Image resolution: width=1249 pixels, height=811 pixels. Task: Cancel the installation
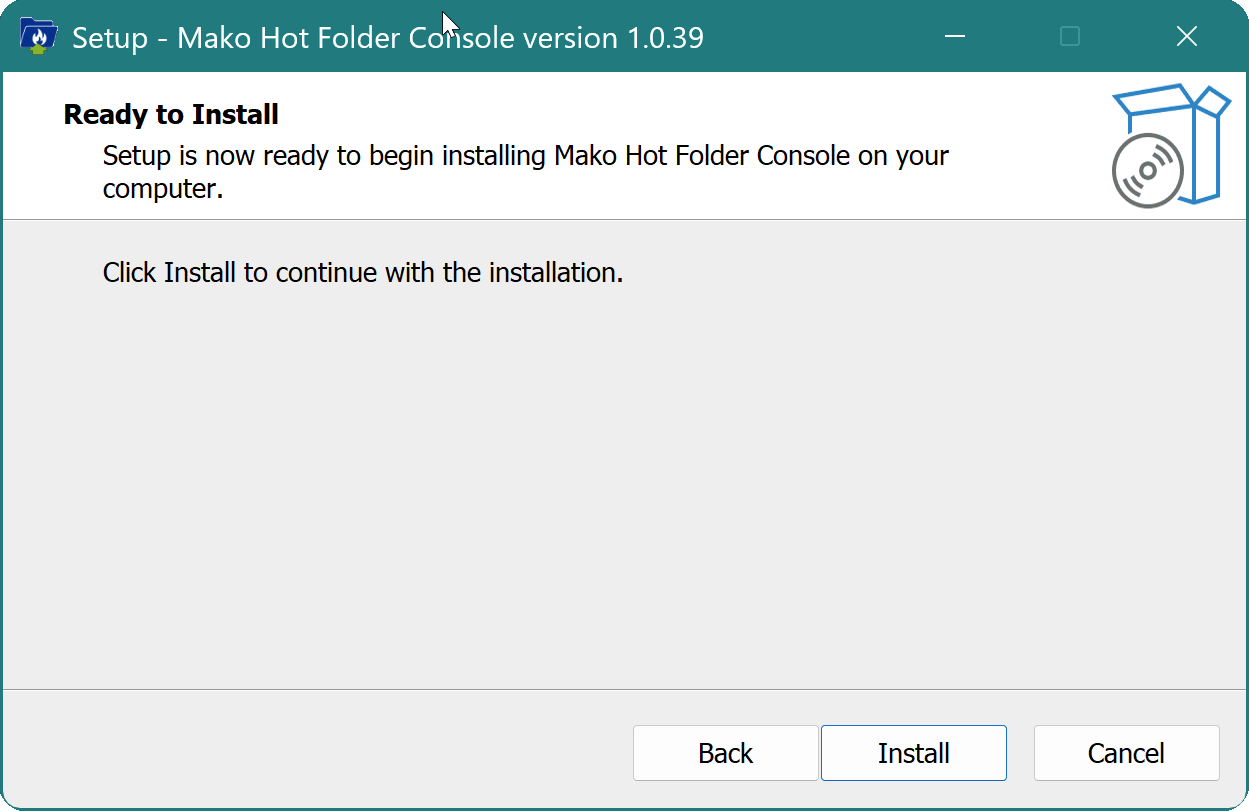(1126, 753)
